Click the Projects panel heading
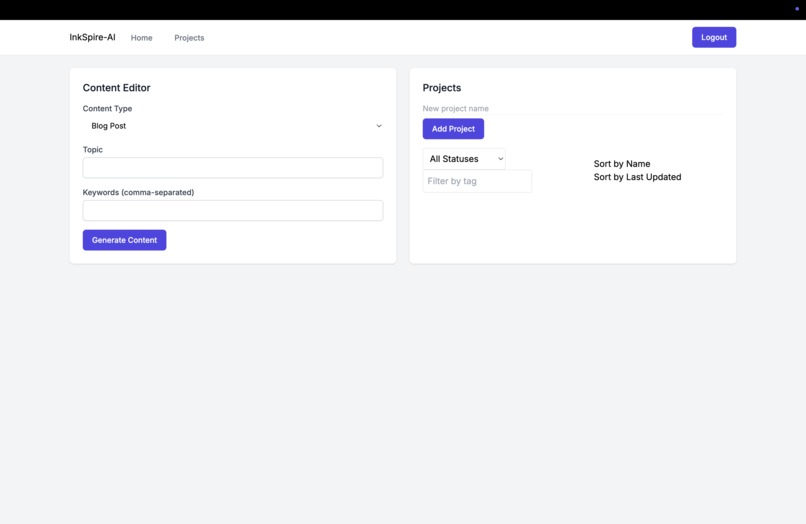Screen dimensions: 806x524 coord(442,88)
